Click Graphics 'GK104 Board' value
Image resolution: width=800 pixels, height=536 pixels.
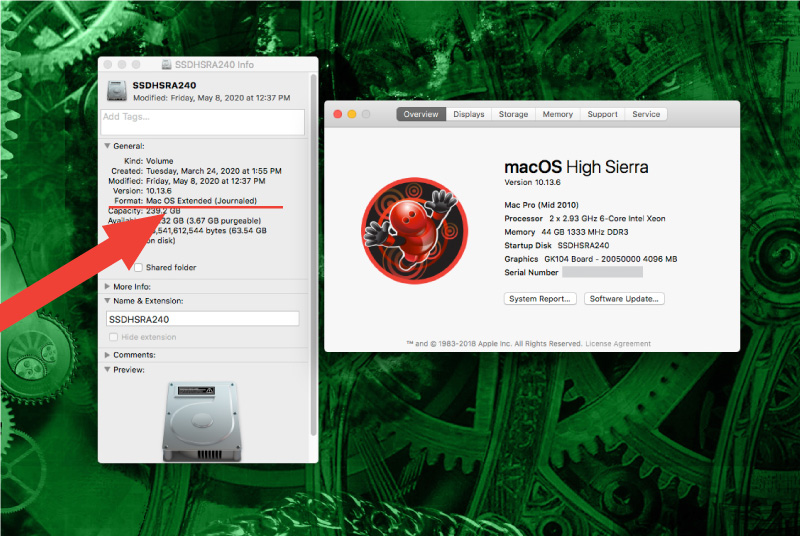[611, 259]
